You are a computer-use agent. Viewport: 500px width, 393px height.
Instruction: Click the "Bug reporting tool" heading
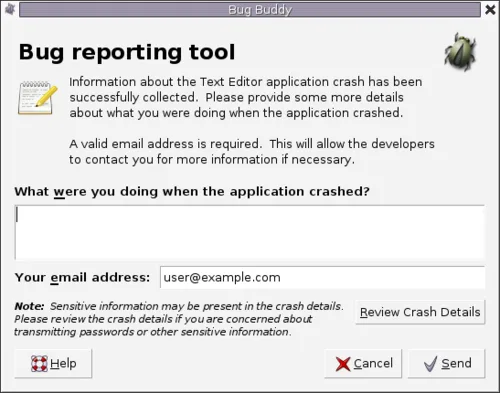click(127, 52)
